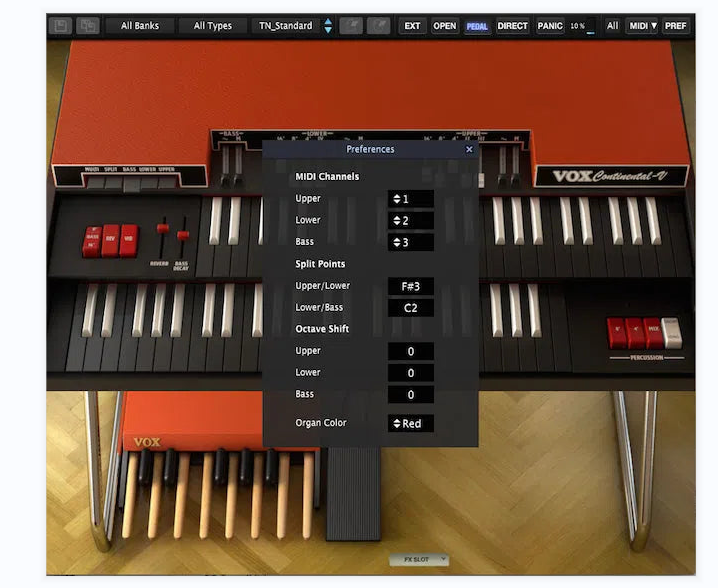
Task: Click the "Split Points" heading
Action: click(320, 264)
